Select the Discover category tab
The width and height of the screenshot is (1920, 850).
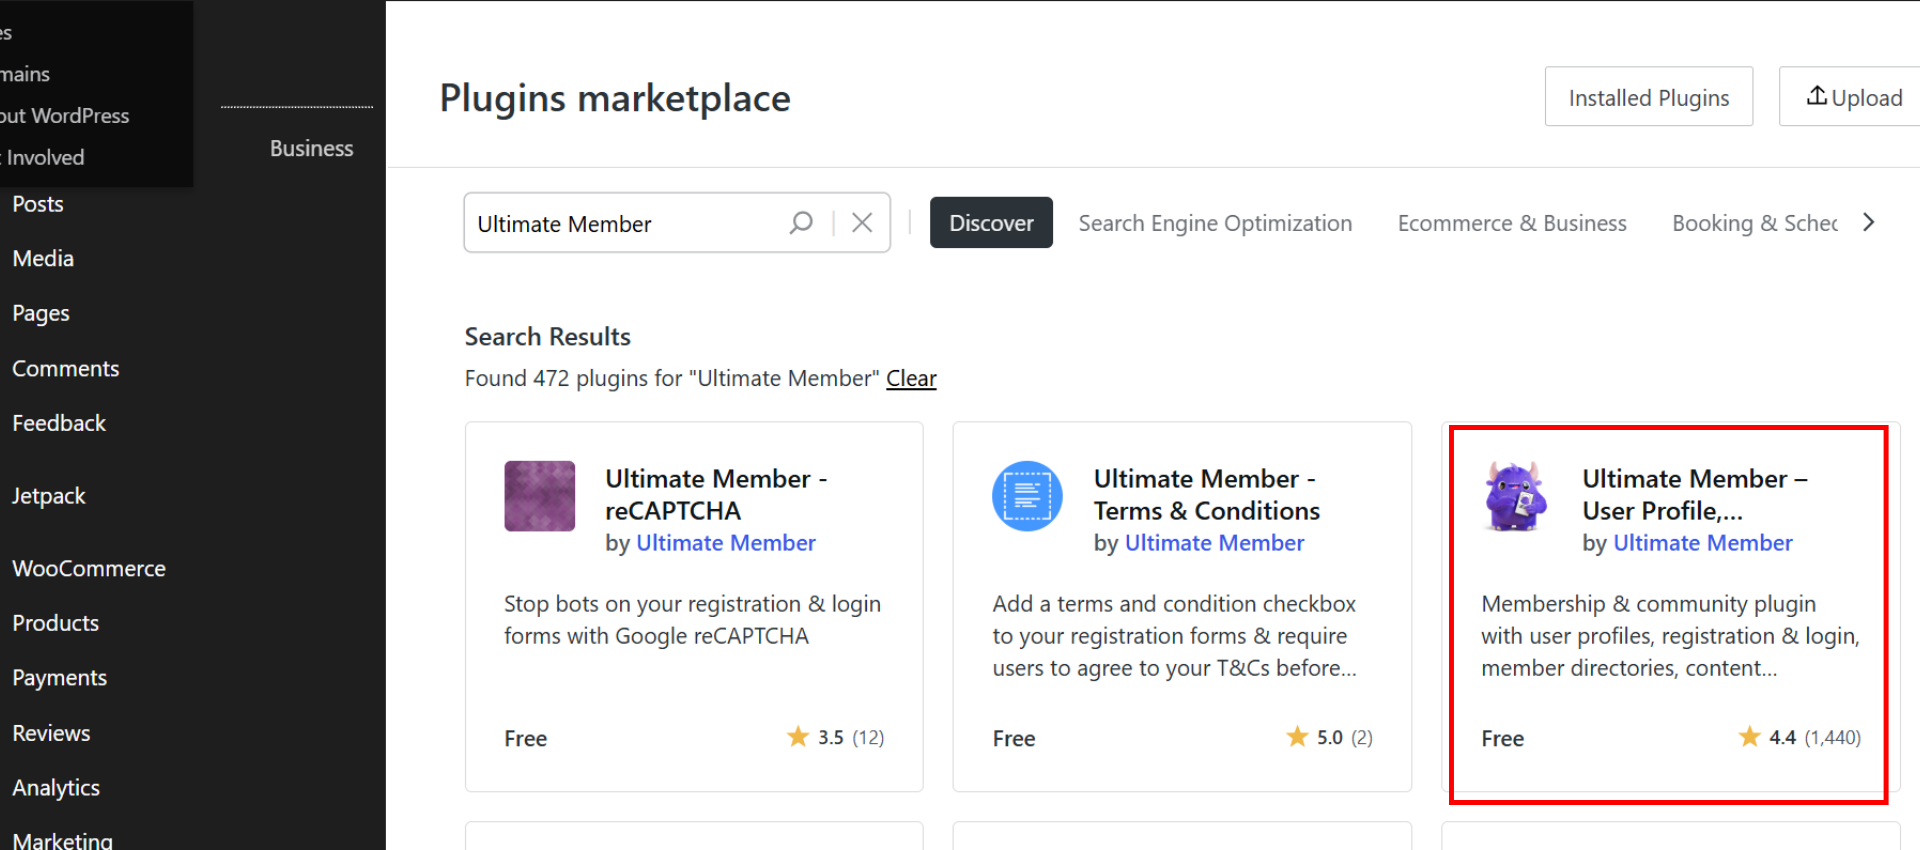coord(990,223)
